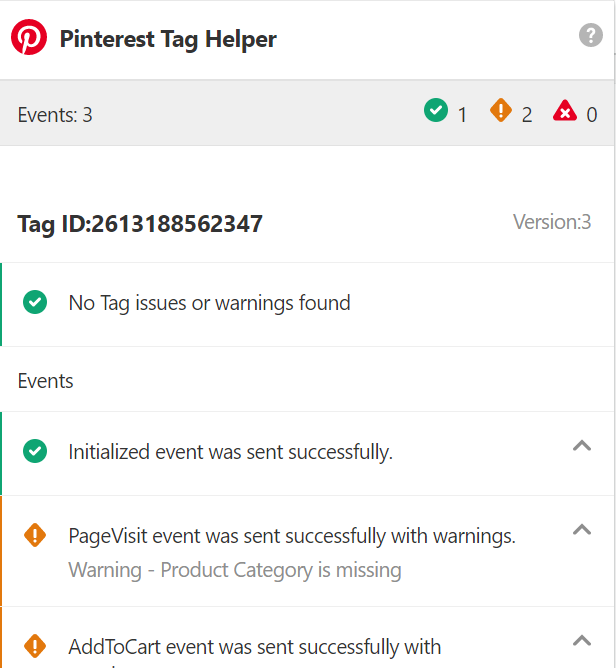616x668 pixels.
Task: Collapse the AddToCart event chevron
Action: click(582, 640)
